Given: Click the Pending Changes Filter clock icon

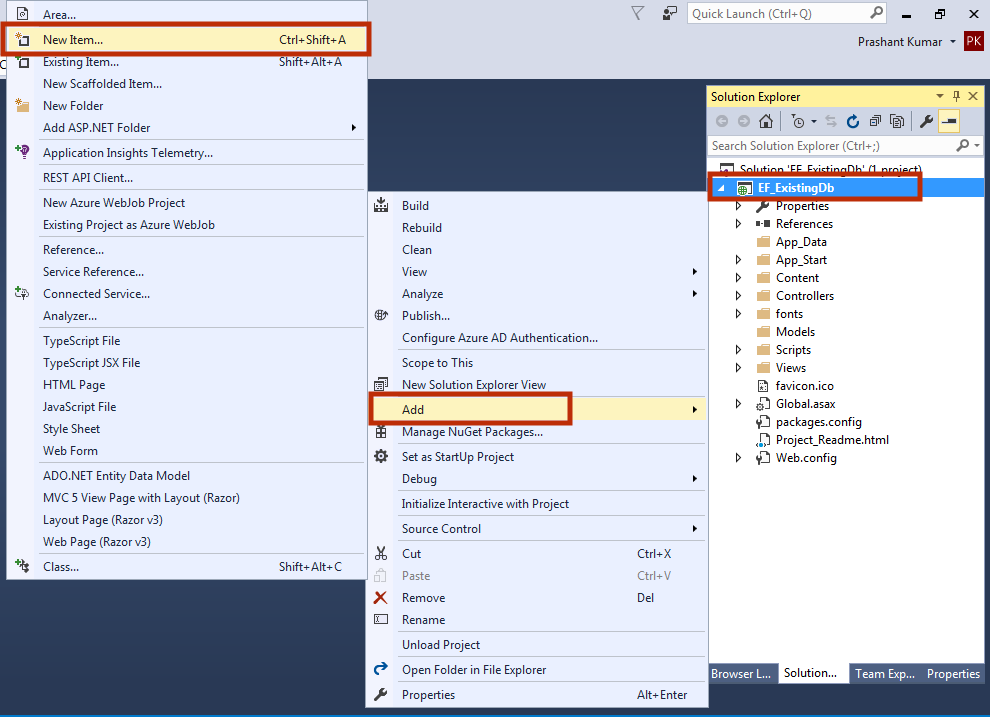Looking at the screenshot, I should [798, 121].
